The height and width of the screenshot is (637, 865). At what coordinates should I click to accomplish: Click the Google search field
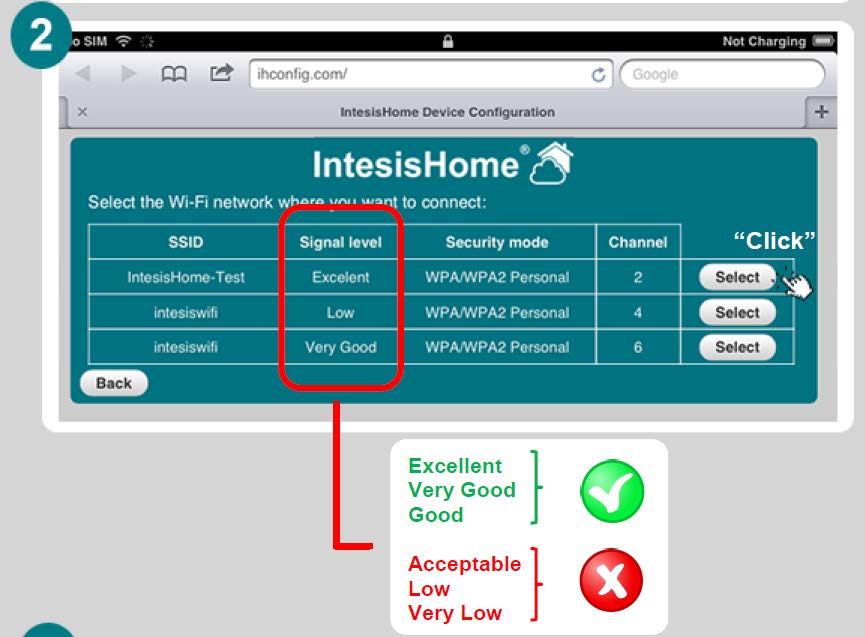[722, 74]
